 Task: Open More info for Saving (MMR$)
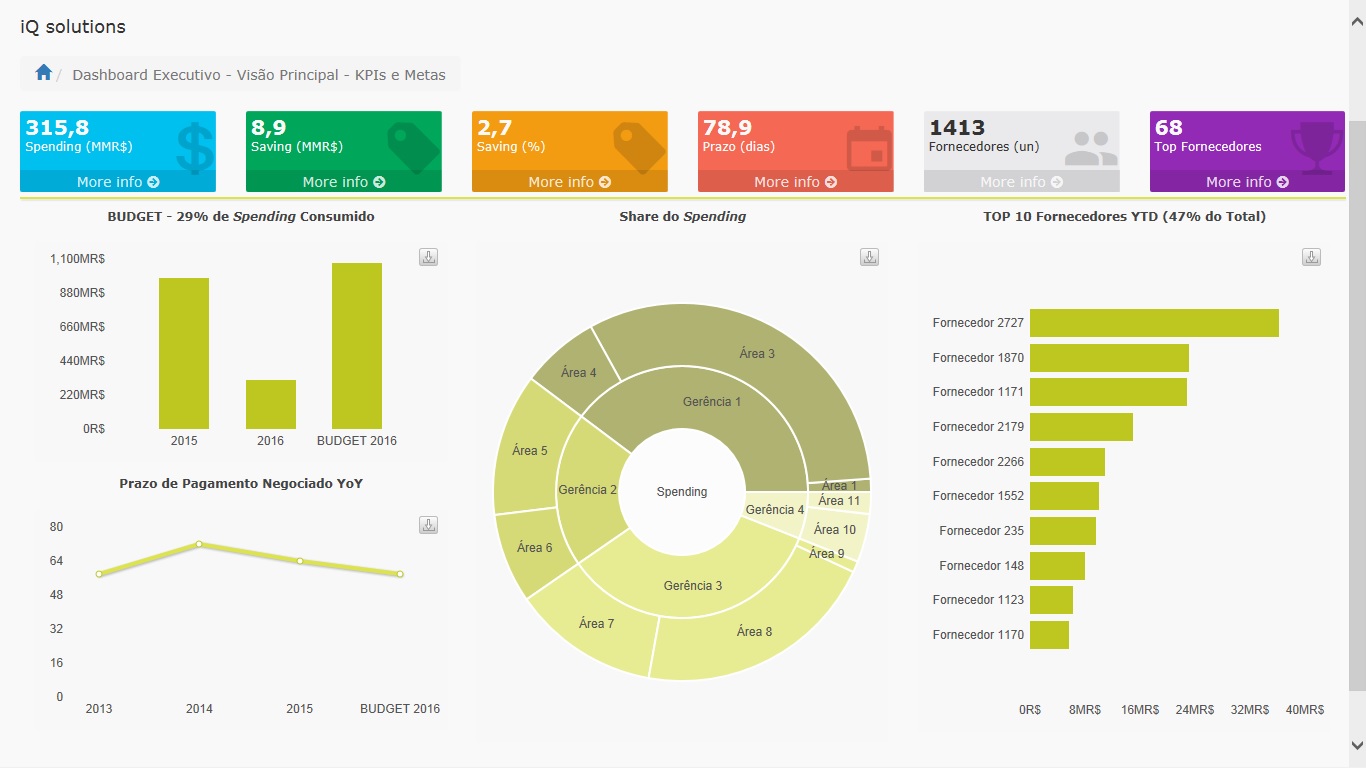coord(344,182)
